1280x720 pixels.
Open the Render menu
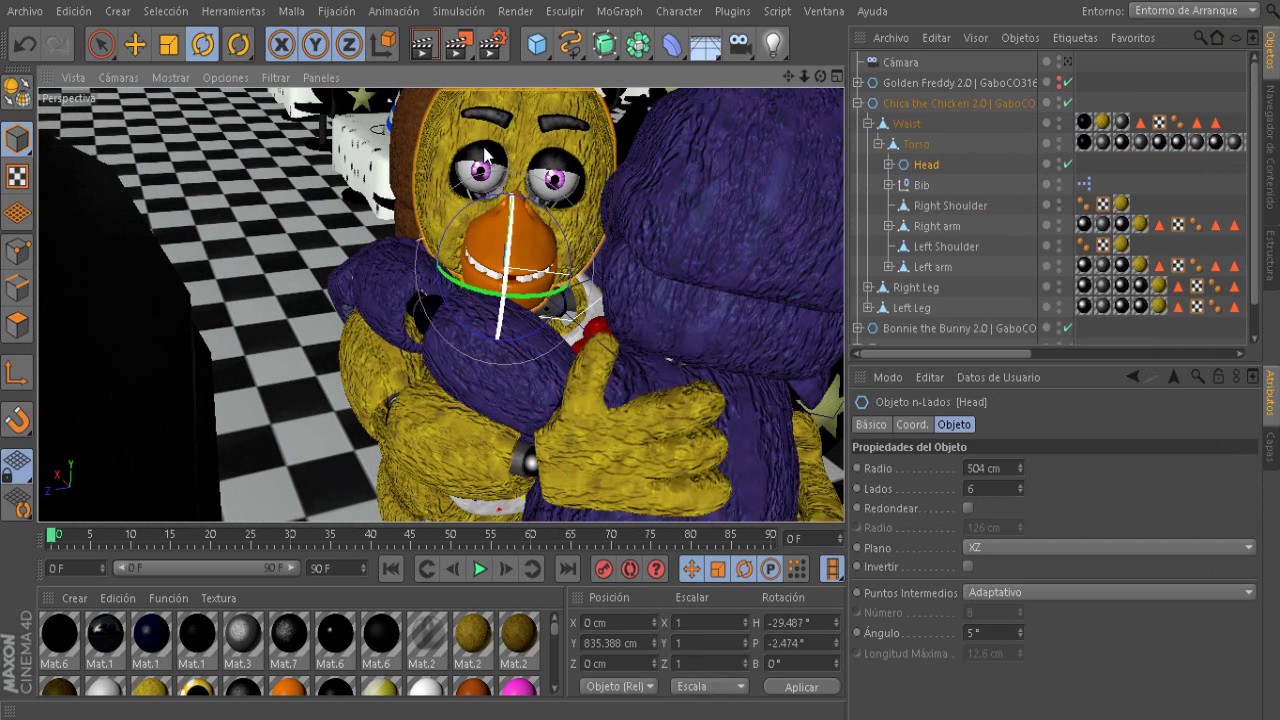click(x=515, y=11)
